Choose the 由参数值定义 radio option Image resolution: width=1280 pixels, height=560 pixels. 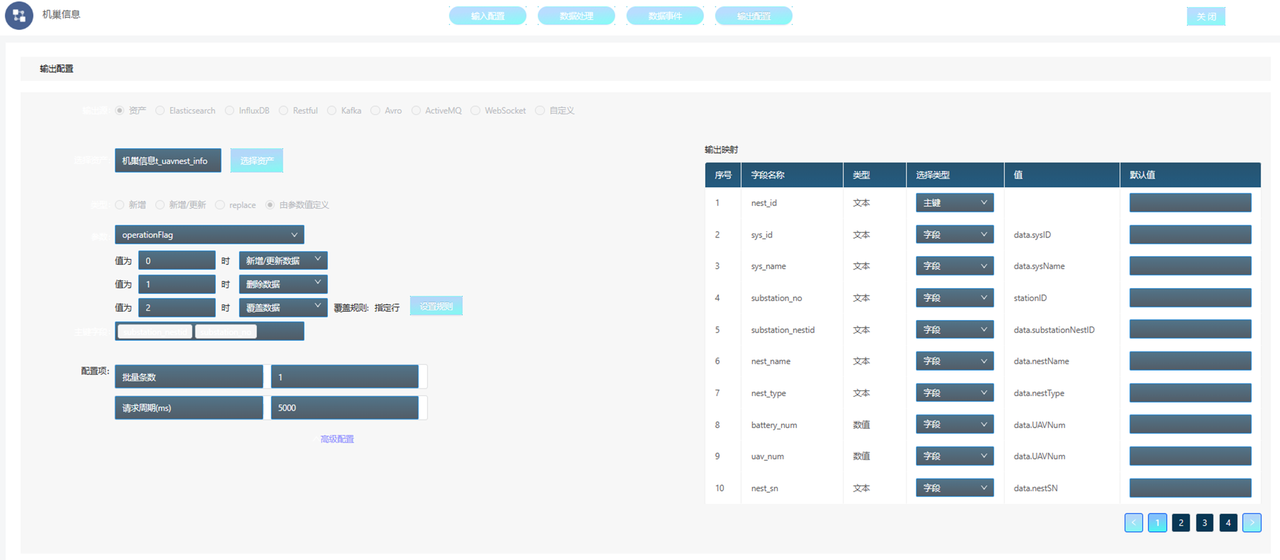point(270,204)
